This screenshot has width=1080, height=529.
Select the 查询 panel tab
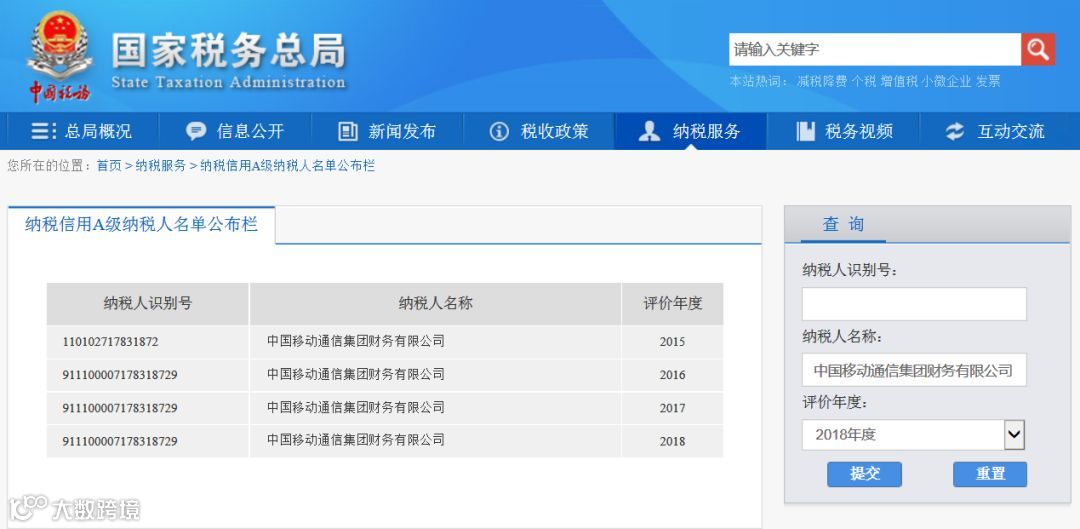[843, 225]
